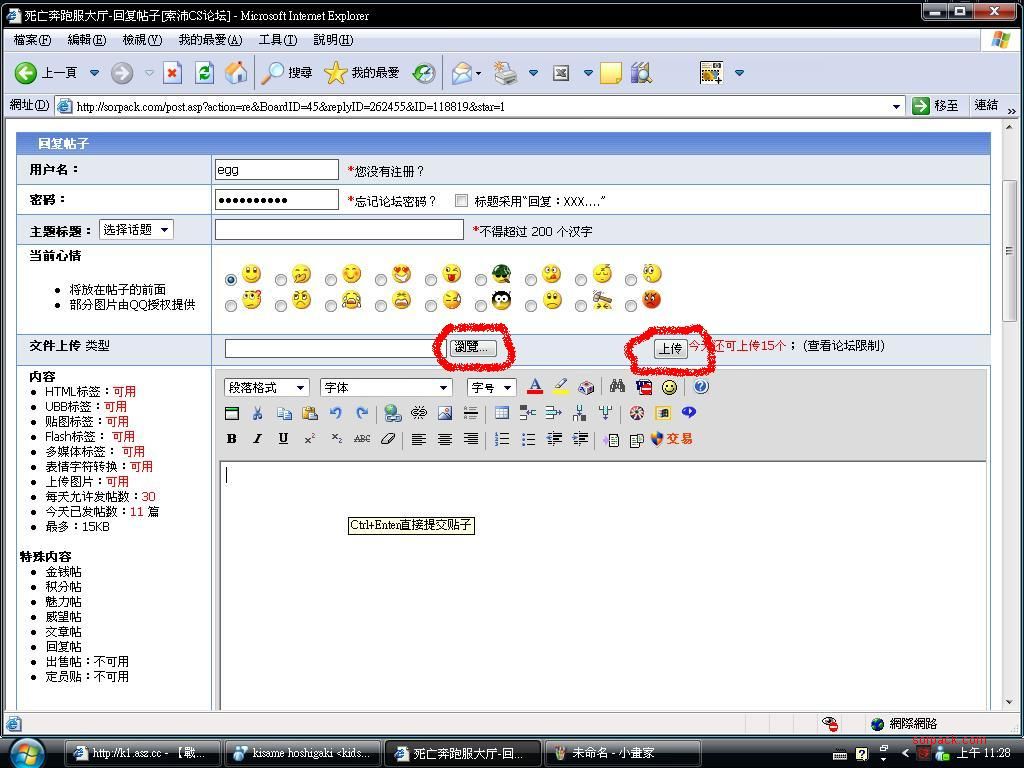Click the subject title input field

pos(339,230)
